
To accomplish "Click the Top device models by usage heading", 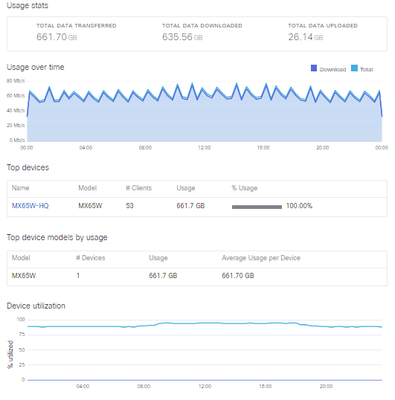I will click(57, 237).
